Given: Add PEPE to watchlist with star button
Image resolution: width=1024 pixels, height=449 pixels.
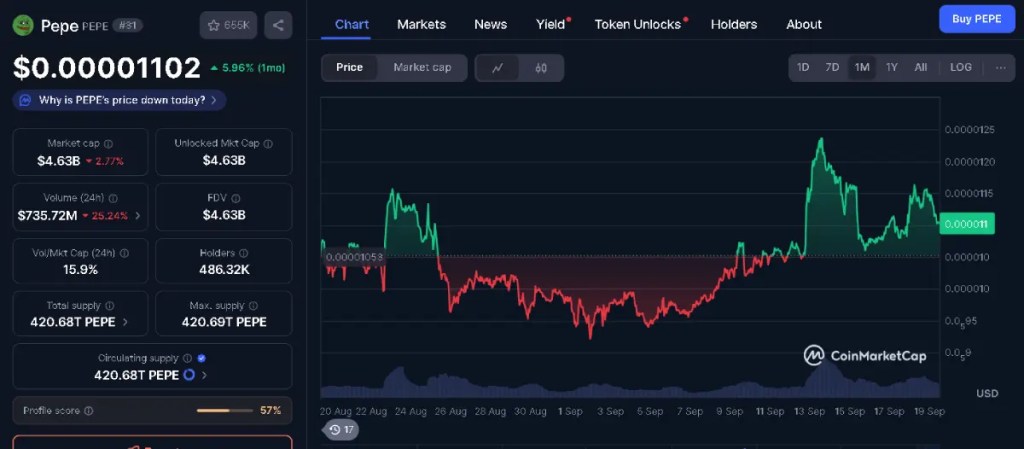Looking at the screenshot, I should pyautogui.click(x=228, y=26).
